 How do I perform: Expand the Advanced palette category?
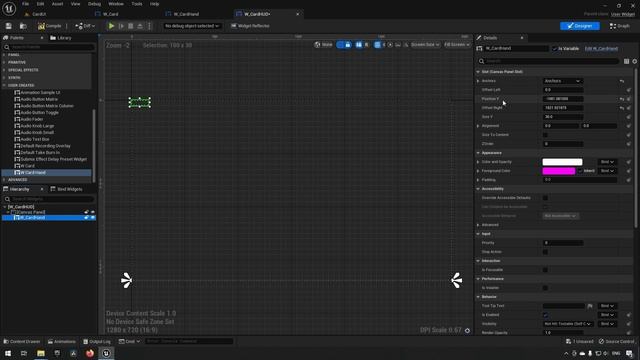(x=18, y=180)
